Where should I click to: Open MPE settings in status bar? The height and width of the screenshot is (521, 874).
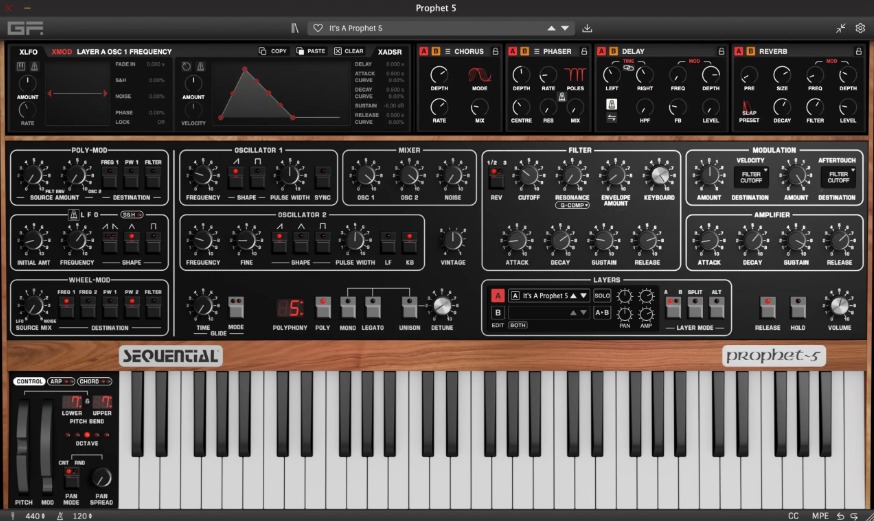[x=820, y=516]
